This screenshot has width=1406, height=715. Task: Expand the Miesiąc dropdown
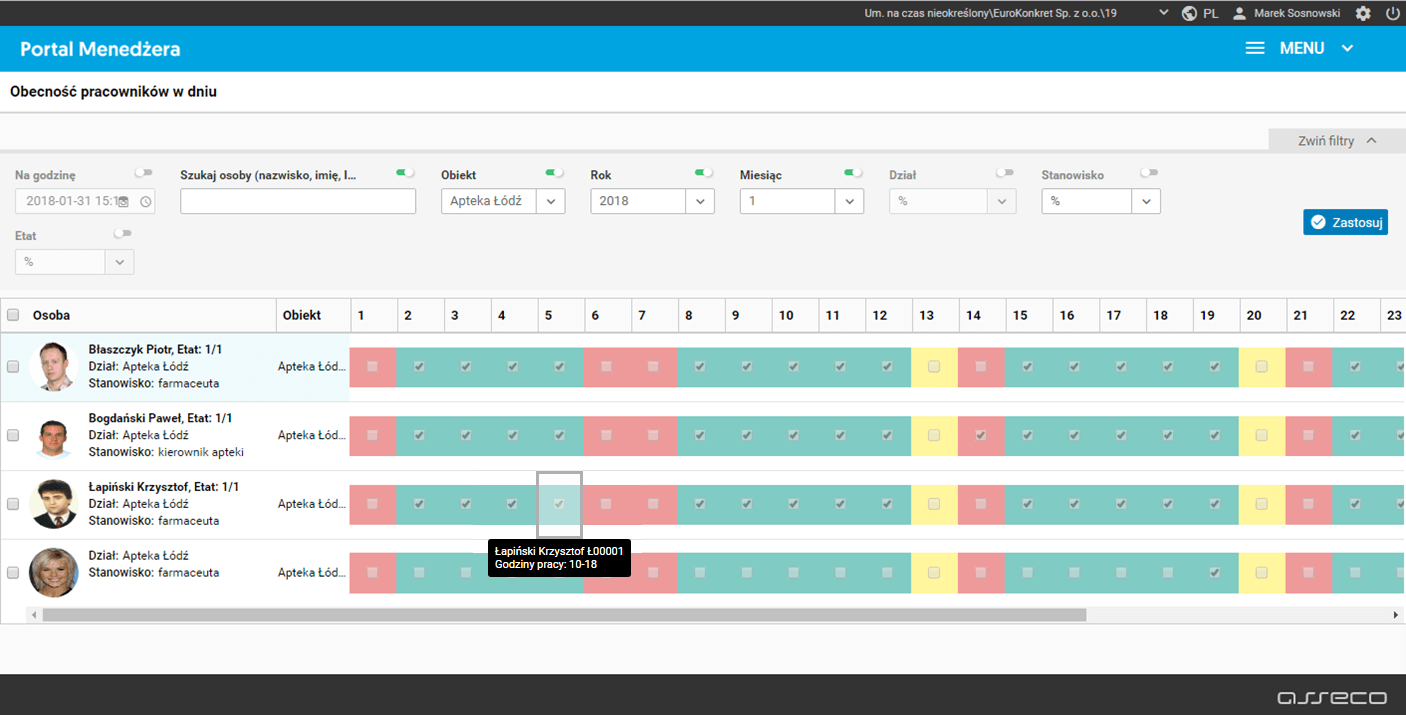[802, 201]
